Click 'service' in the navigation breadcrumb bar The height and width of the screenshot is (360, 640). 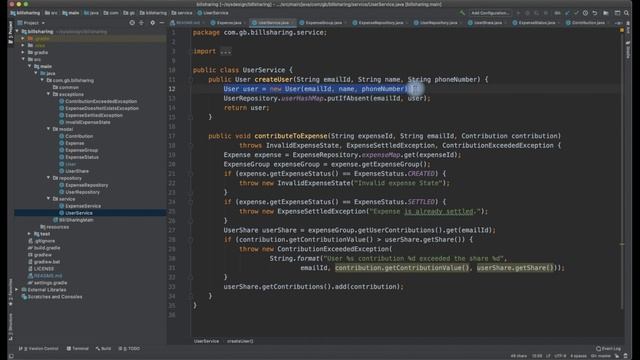(x=182, y=13)
